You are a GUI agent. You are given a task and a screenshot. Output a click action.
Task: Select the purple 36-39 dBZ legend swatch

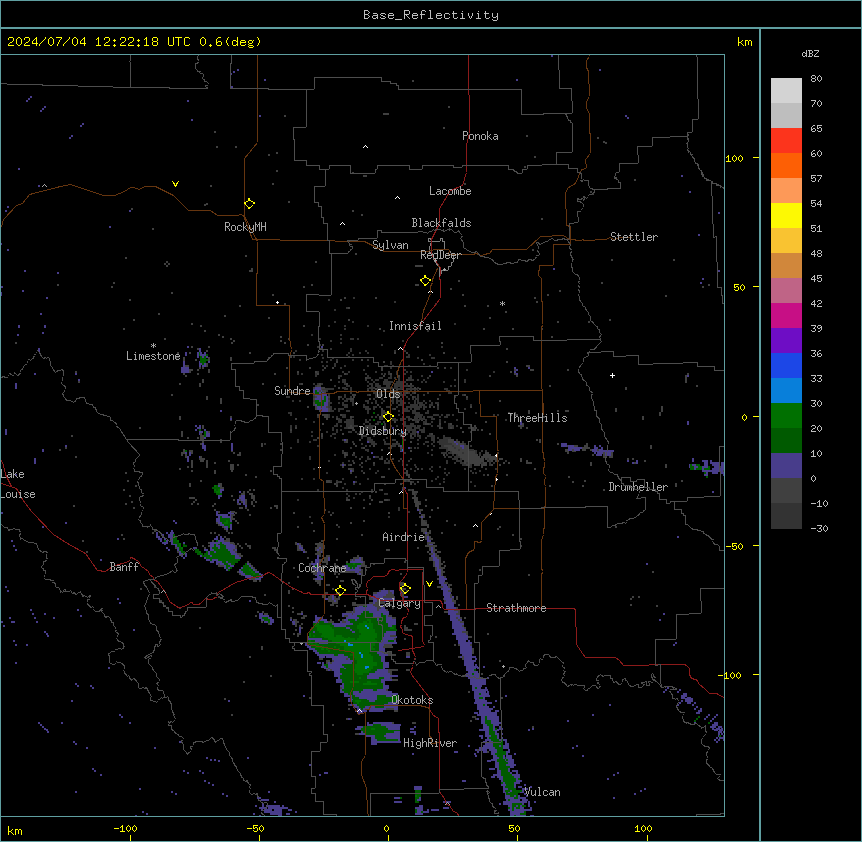[786, 340]
